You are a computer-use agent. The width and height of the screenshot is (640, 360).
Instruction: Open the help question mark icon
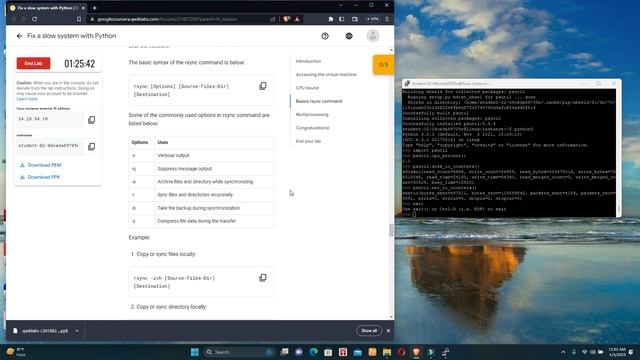tap(325, 36)
